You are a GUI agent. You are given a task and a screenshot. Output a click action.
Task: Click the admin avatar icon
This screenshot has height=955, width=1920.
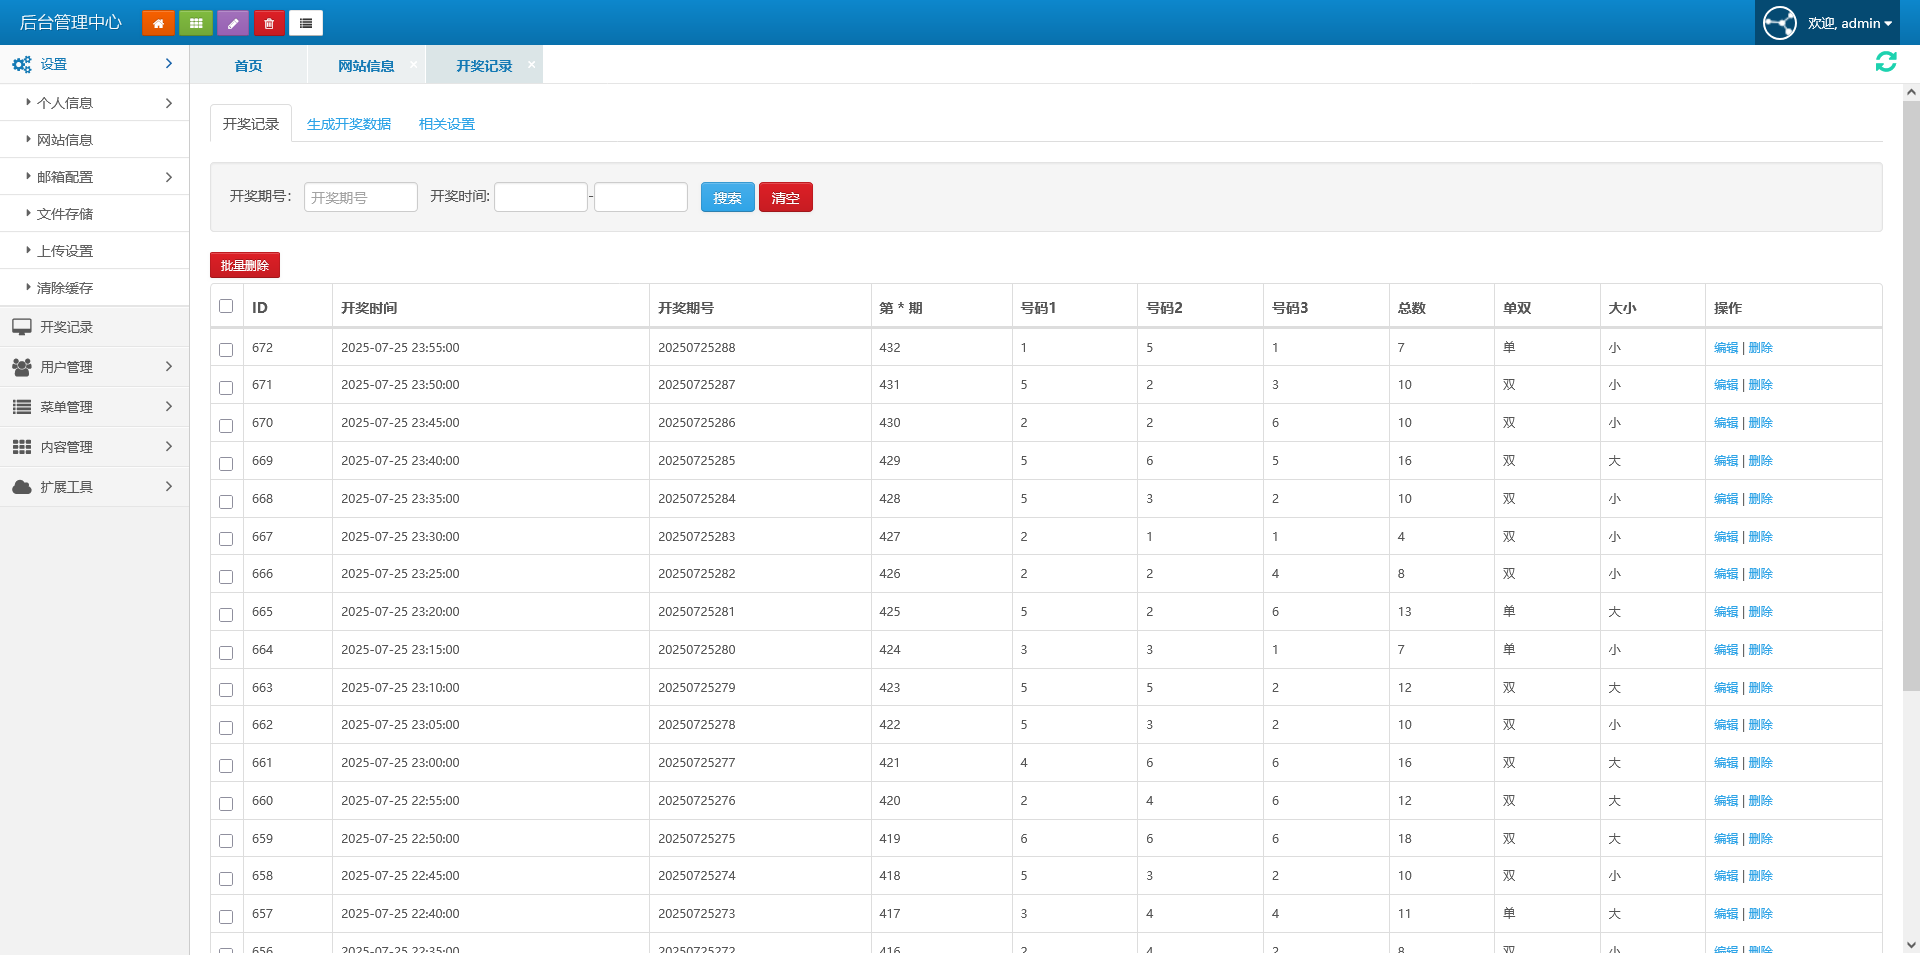click(1779, 22)
